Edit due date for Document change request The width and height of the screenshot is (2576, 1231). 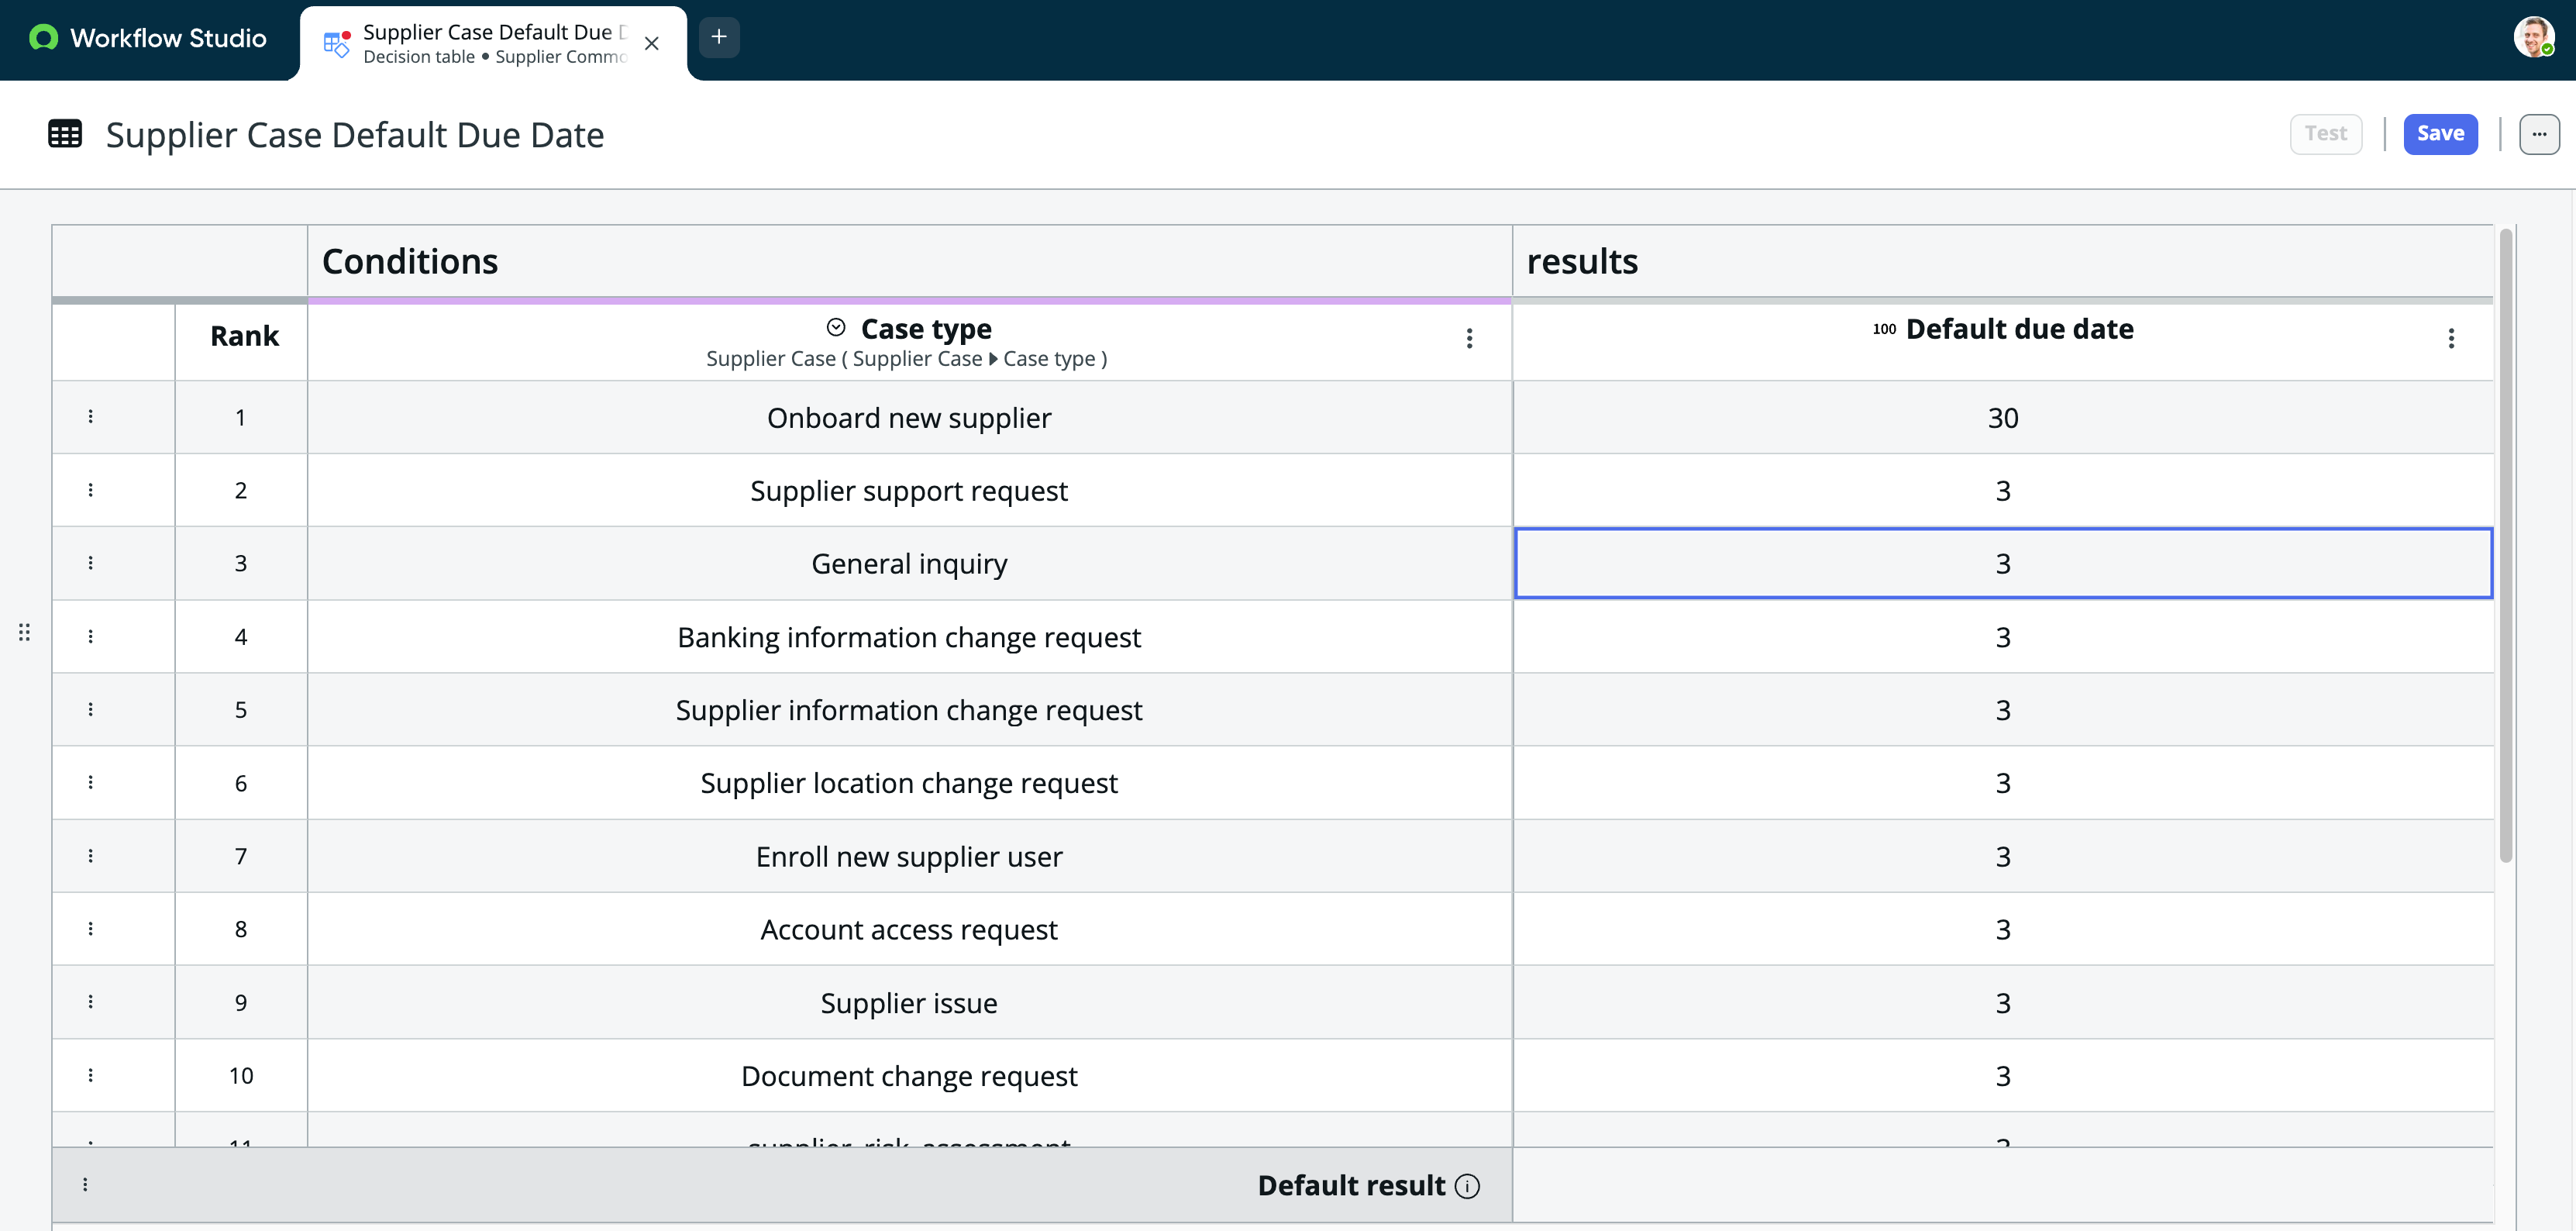[x=2003, y=1076]
